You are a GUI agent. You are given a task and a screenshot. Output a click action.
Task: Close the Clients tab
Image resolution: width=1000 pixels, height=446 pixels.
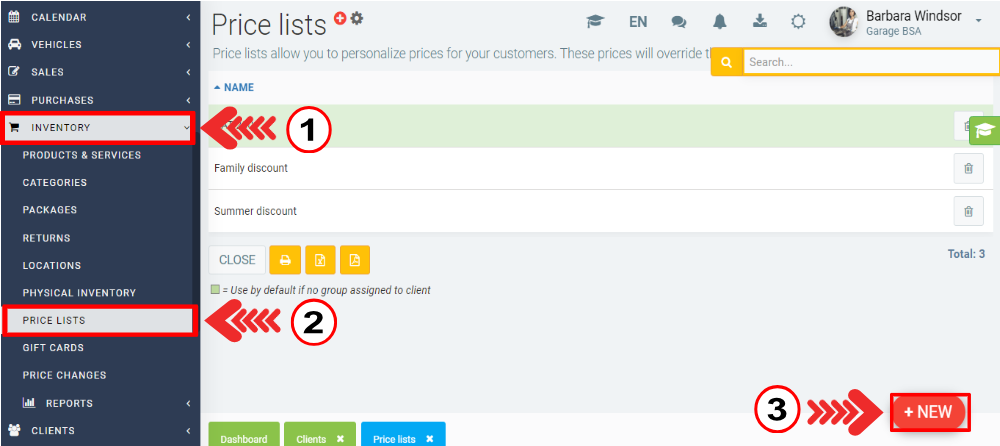click(340, 439)
